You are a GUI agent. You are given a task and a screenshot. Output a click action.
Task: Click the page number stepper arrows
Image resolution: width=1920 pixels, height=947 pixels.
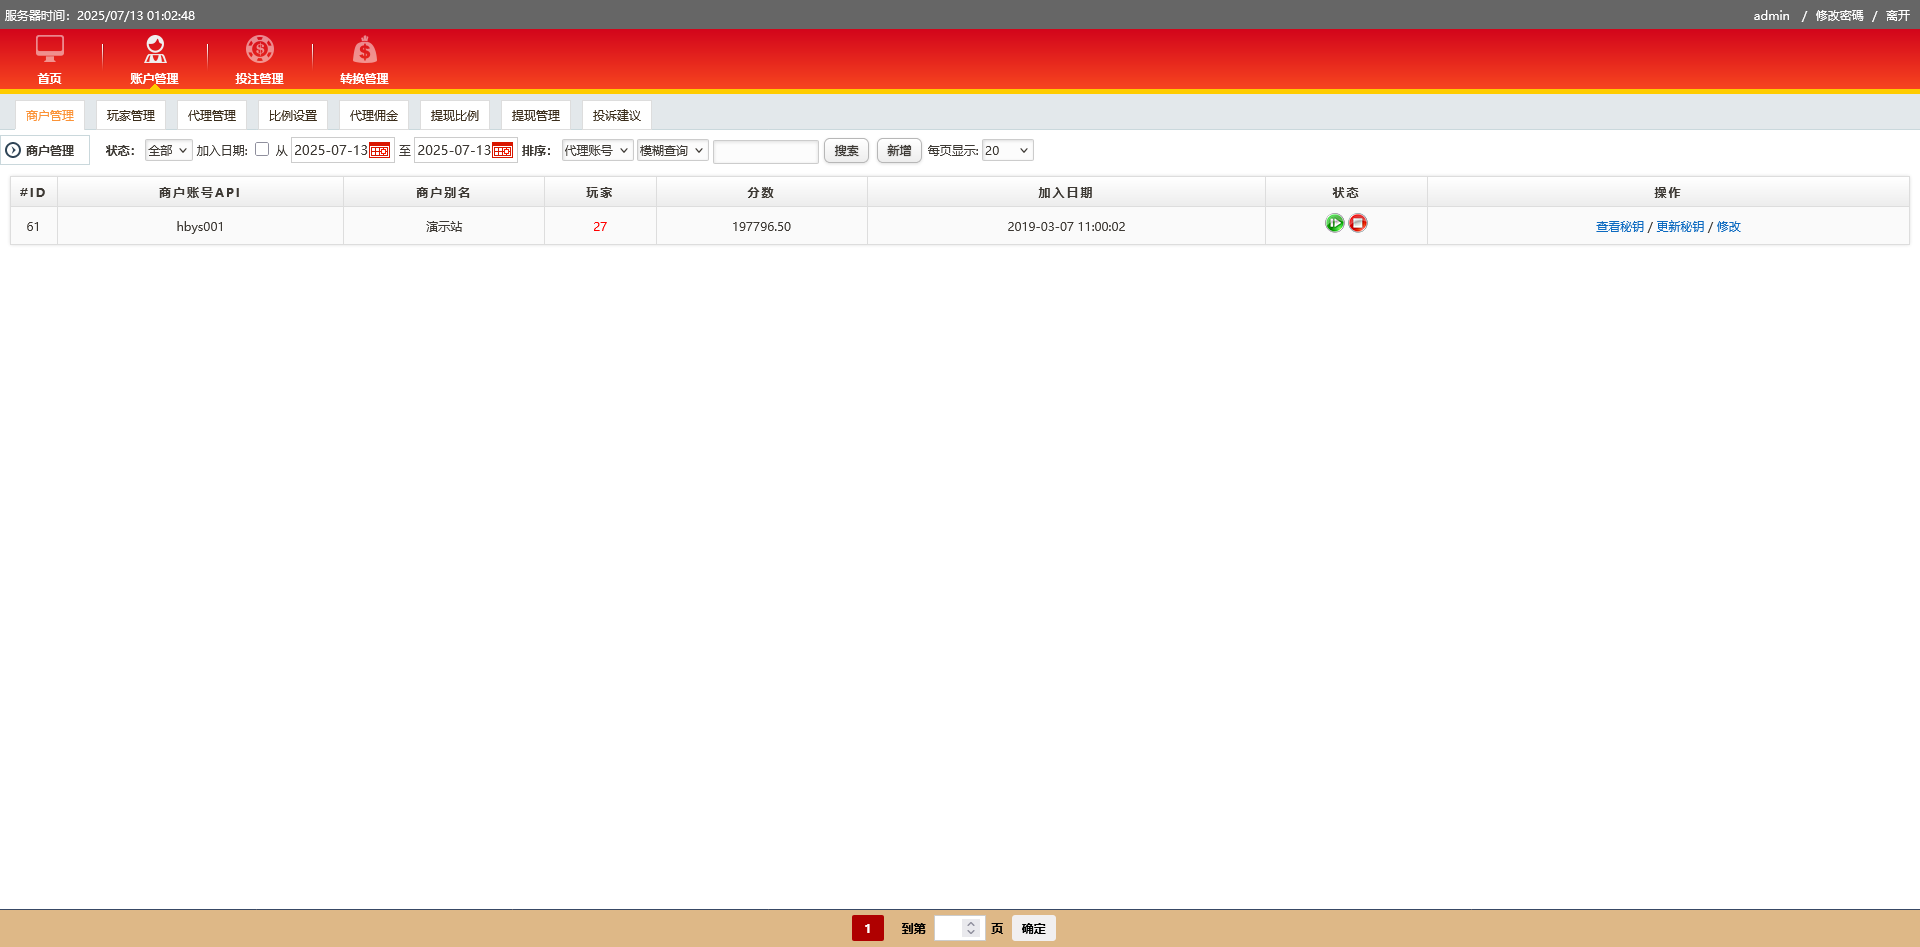(x=970, y=928)
